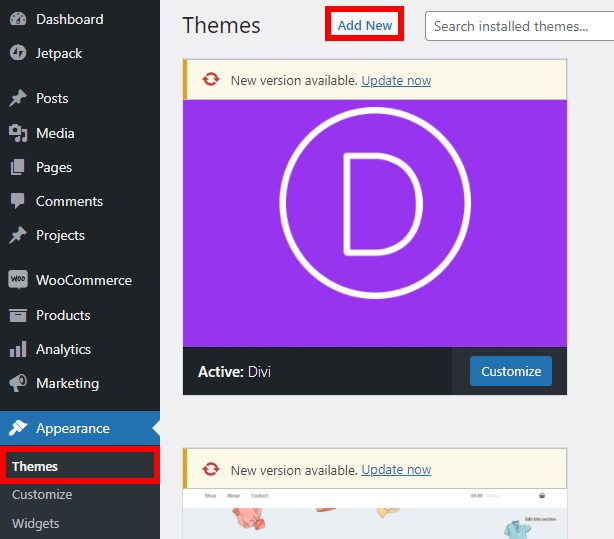Image resolution: width=614 pixels, height=539 pixels.
Task: Open WooCommerce settings menu
Action: click(80, 280)
